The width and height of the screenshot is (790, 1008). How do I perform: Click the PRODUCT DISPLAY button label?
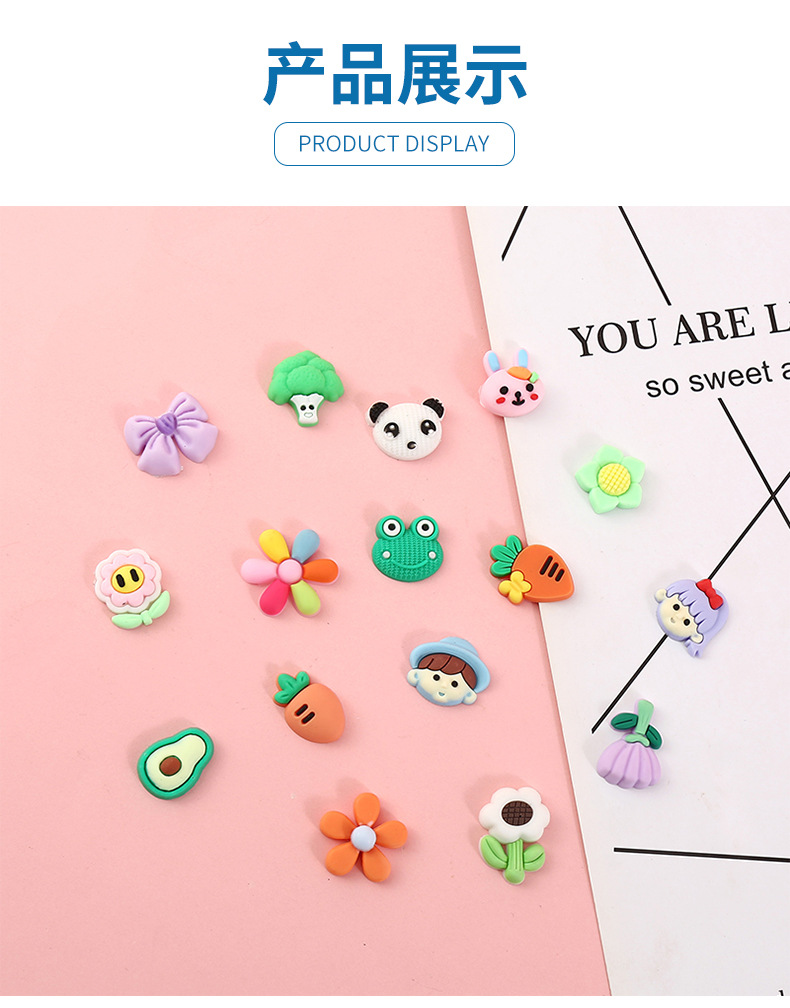[x=394, y=143]
